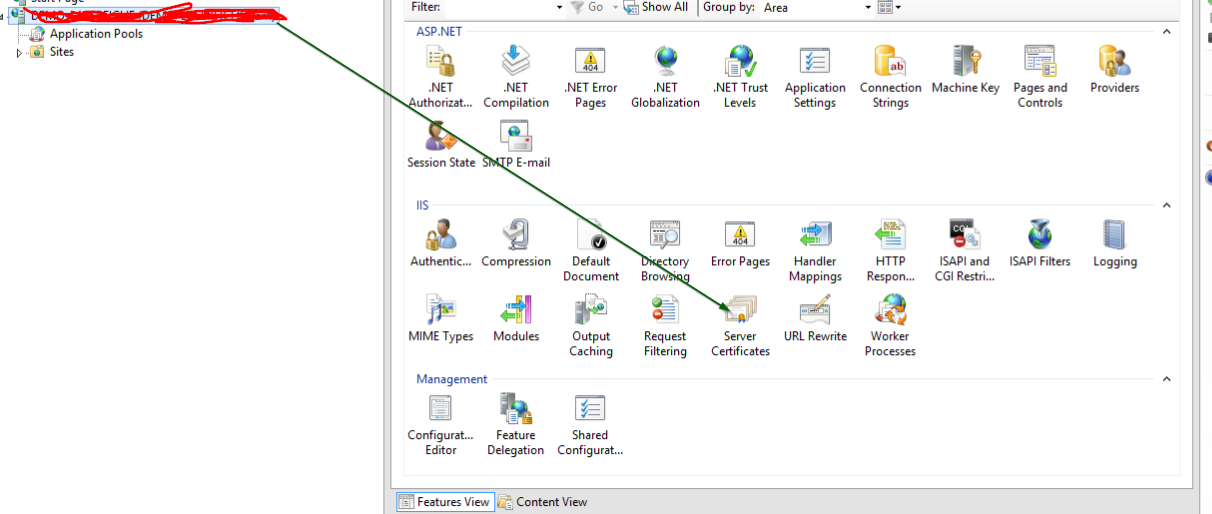Open ISAPI and CGI Restrictions feature
1212x514 pixels.
965,251
